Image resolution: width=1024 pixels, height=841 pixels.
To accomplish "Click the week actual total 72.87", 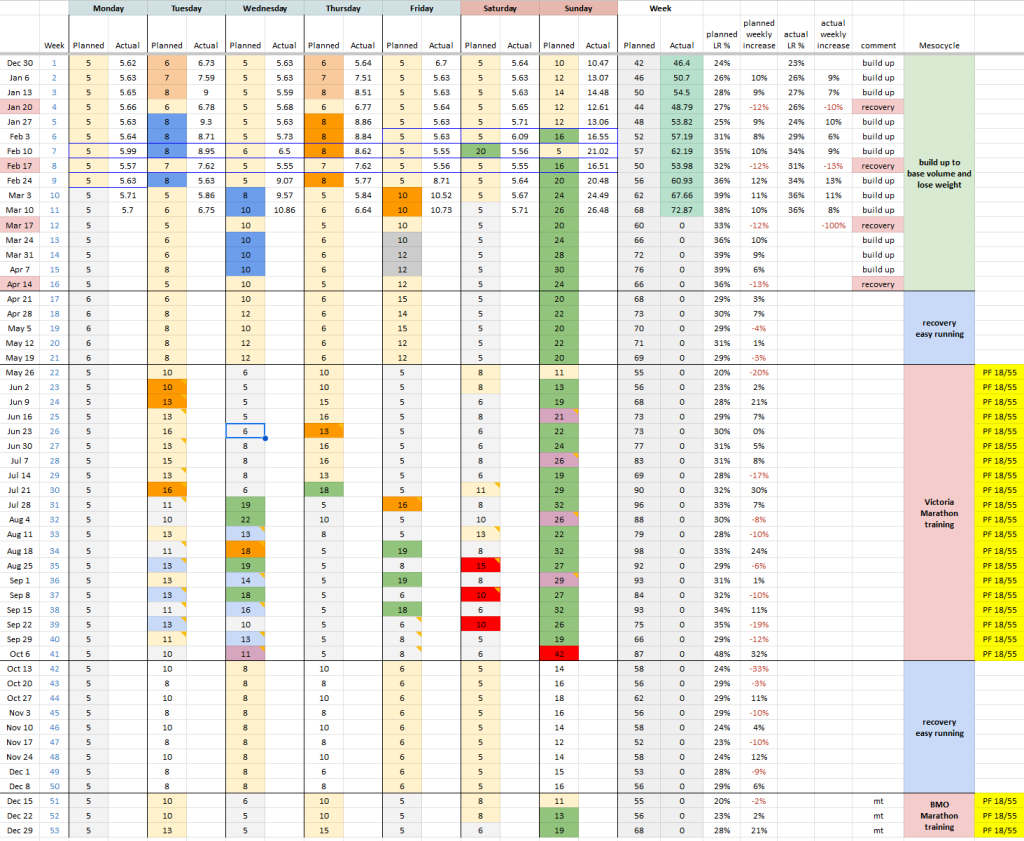I will coord(681,211).
